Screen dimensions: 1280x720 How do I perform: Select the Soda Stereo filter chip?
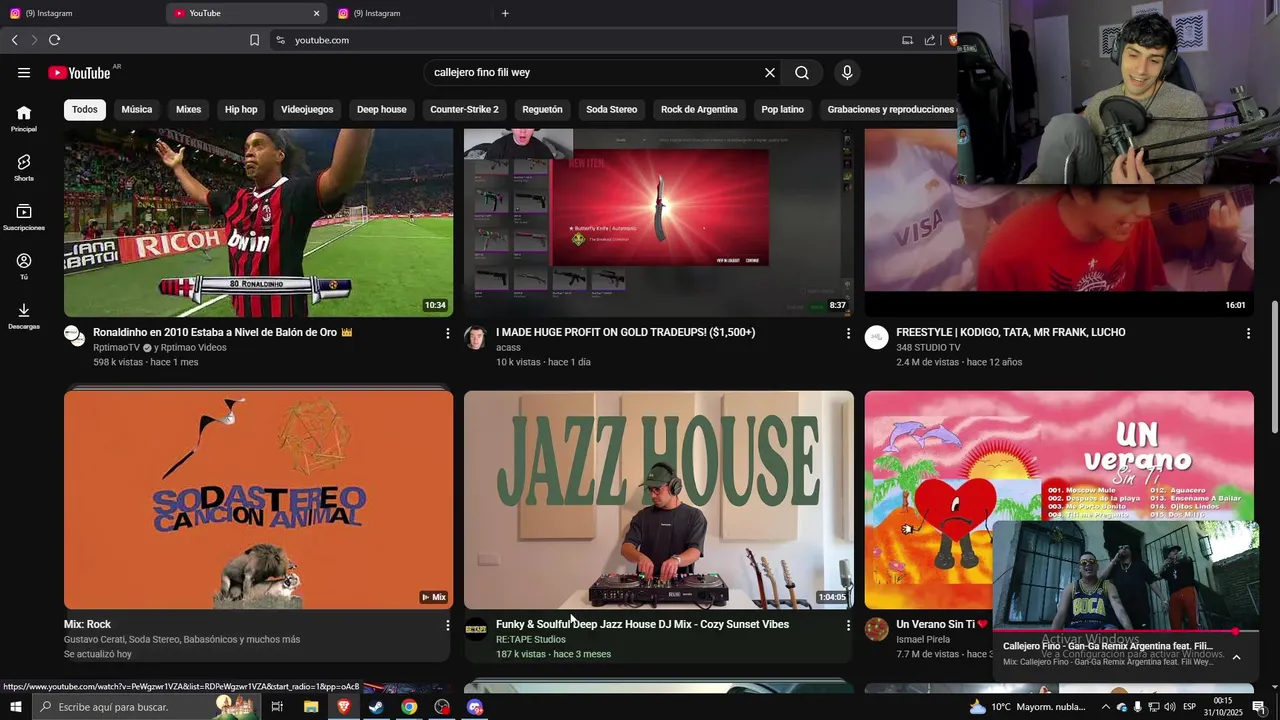(612, 109)
